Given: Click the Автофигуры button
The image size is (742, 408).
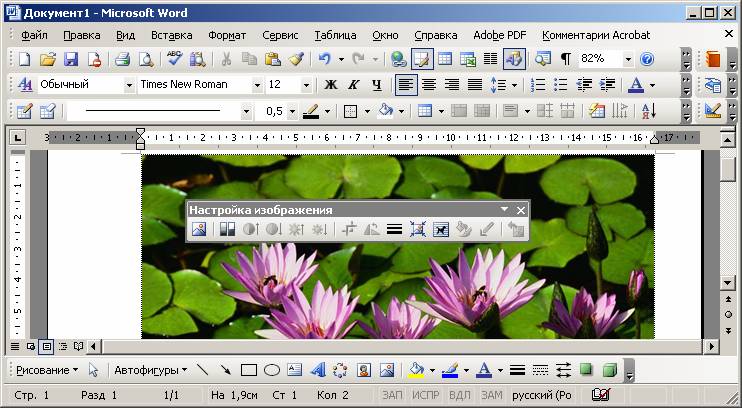Looking at the screenshot, I should click(x=150, y=370).
